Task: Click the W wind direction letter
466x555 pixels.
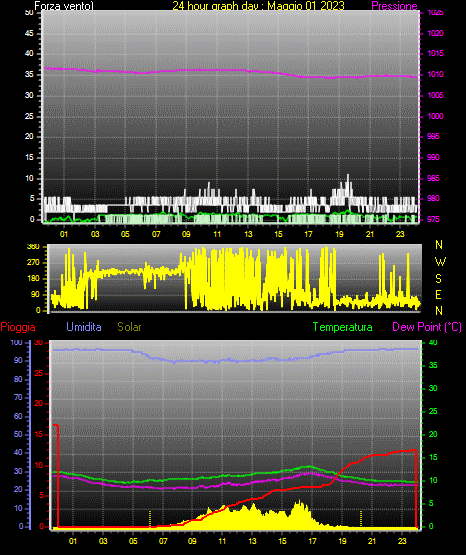Action: tap(440, 262)
